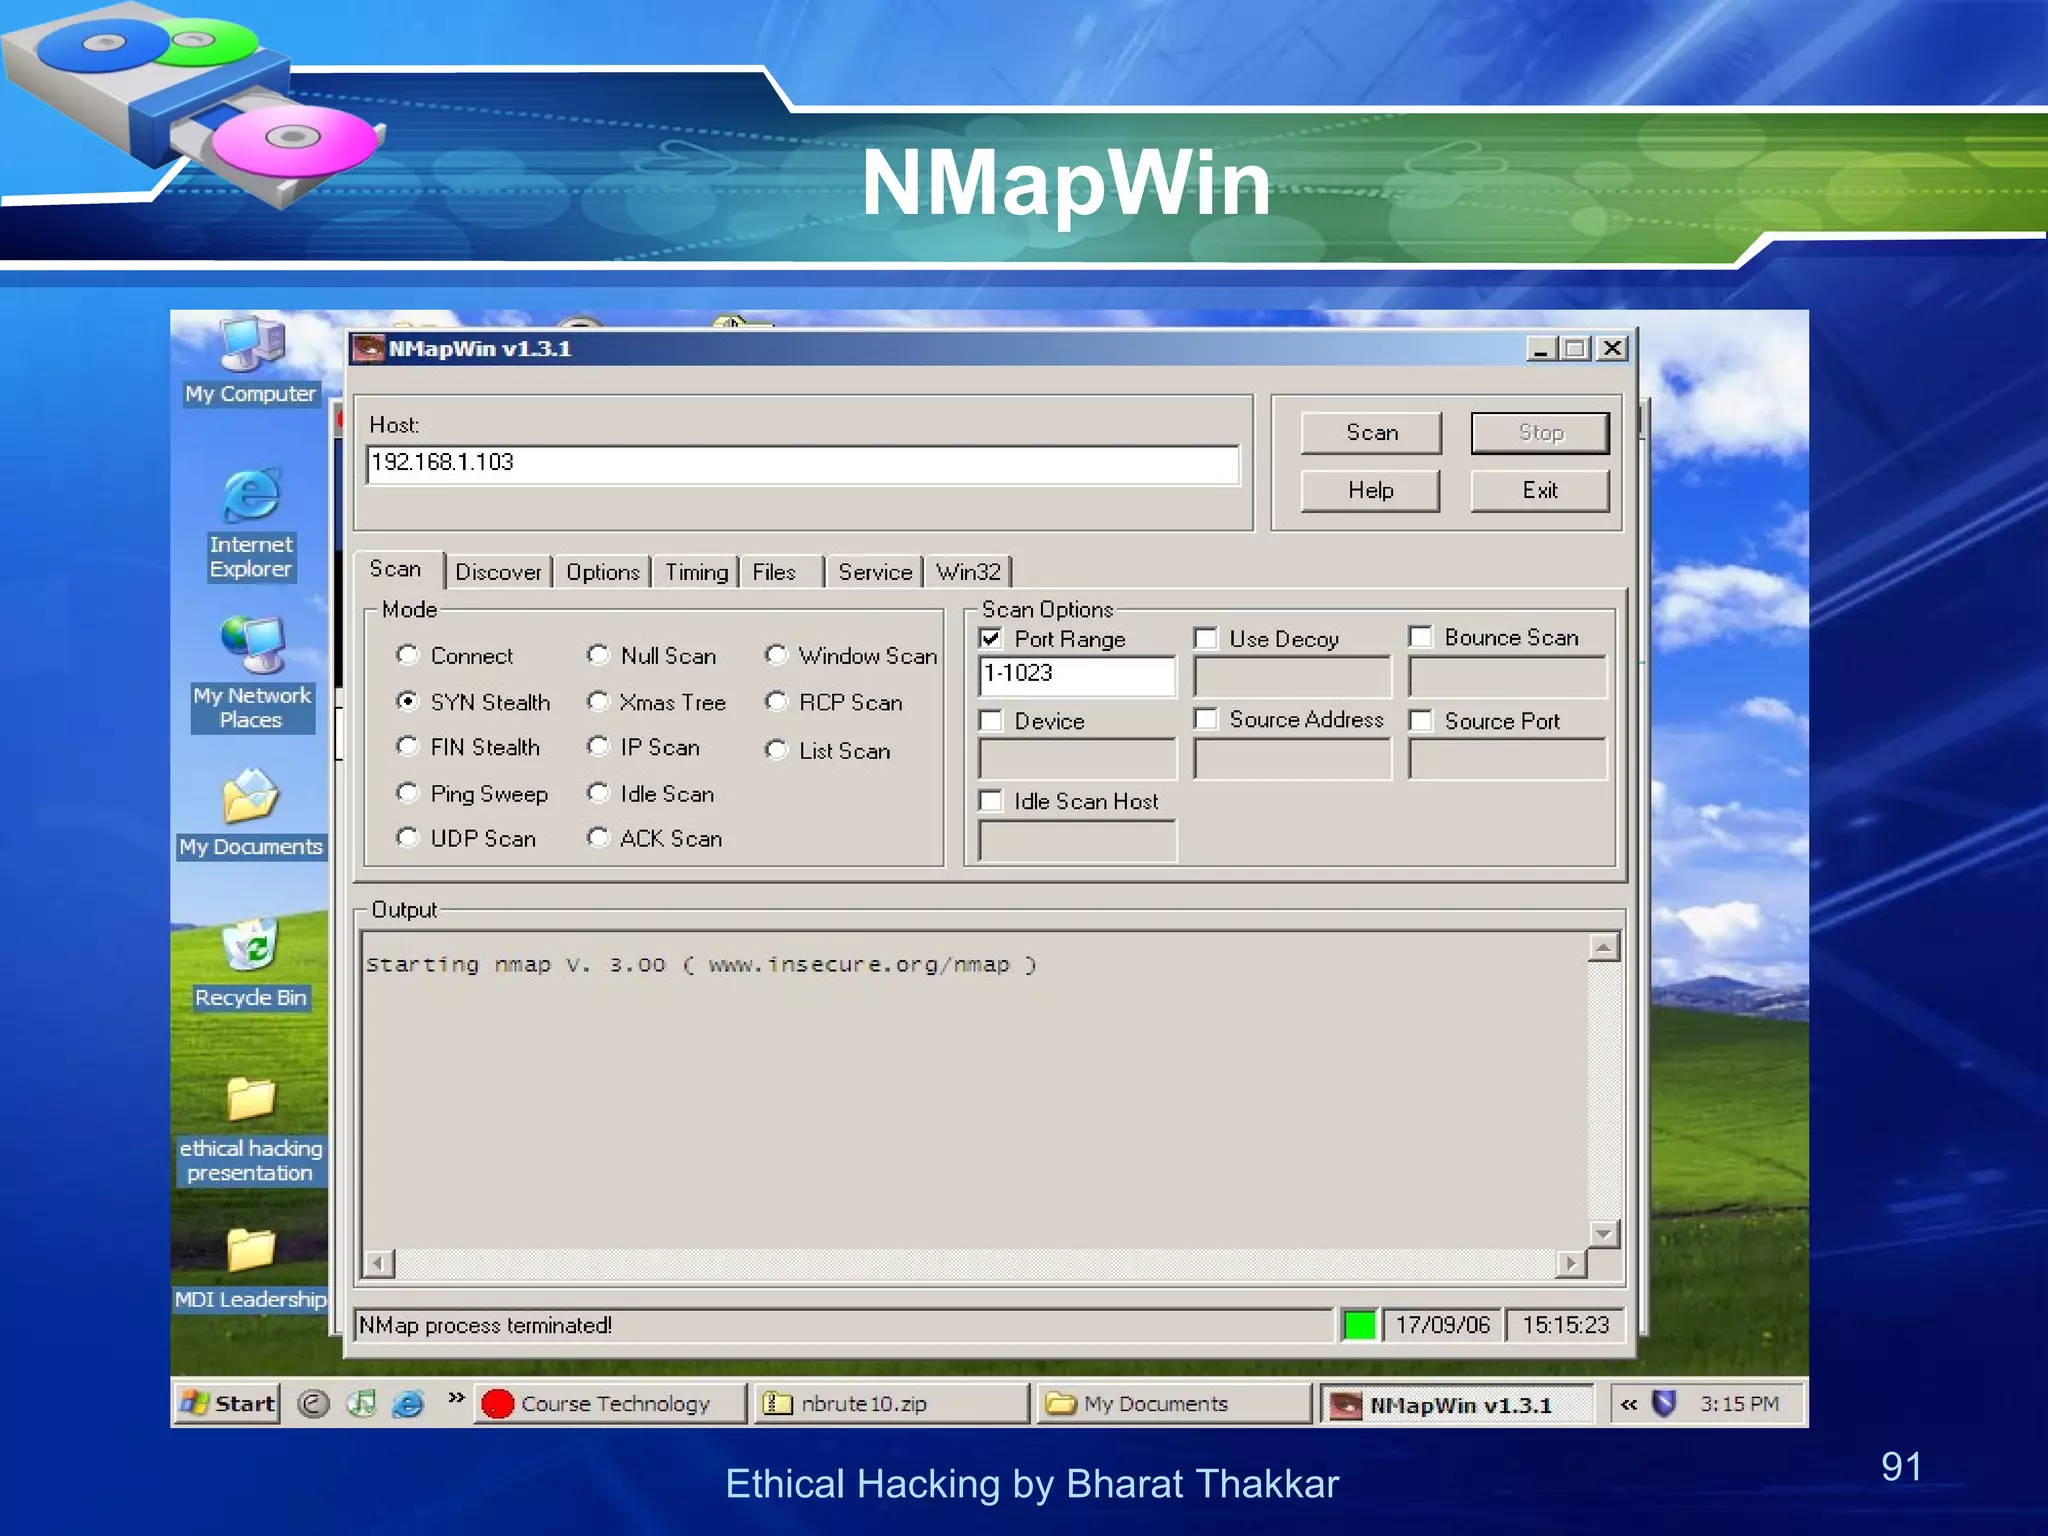
Task: Click output scrollbar down arrow
Action: coord(1603,1234)
